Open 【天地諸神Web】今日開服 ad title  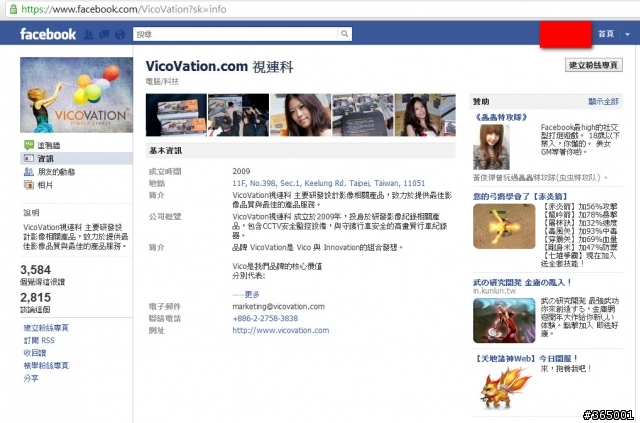coord(526,358)
